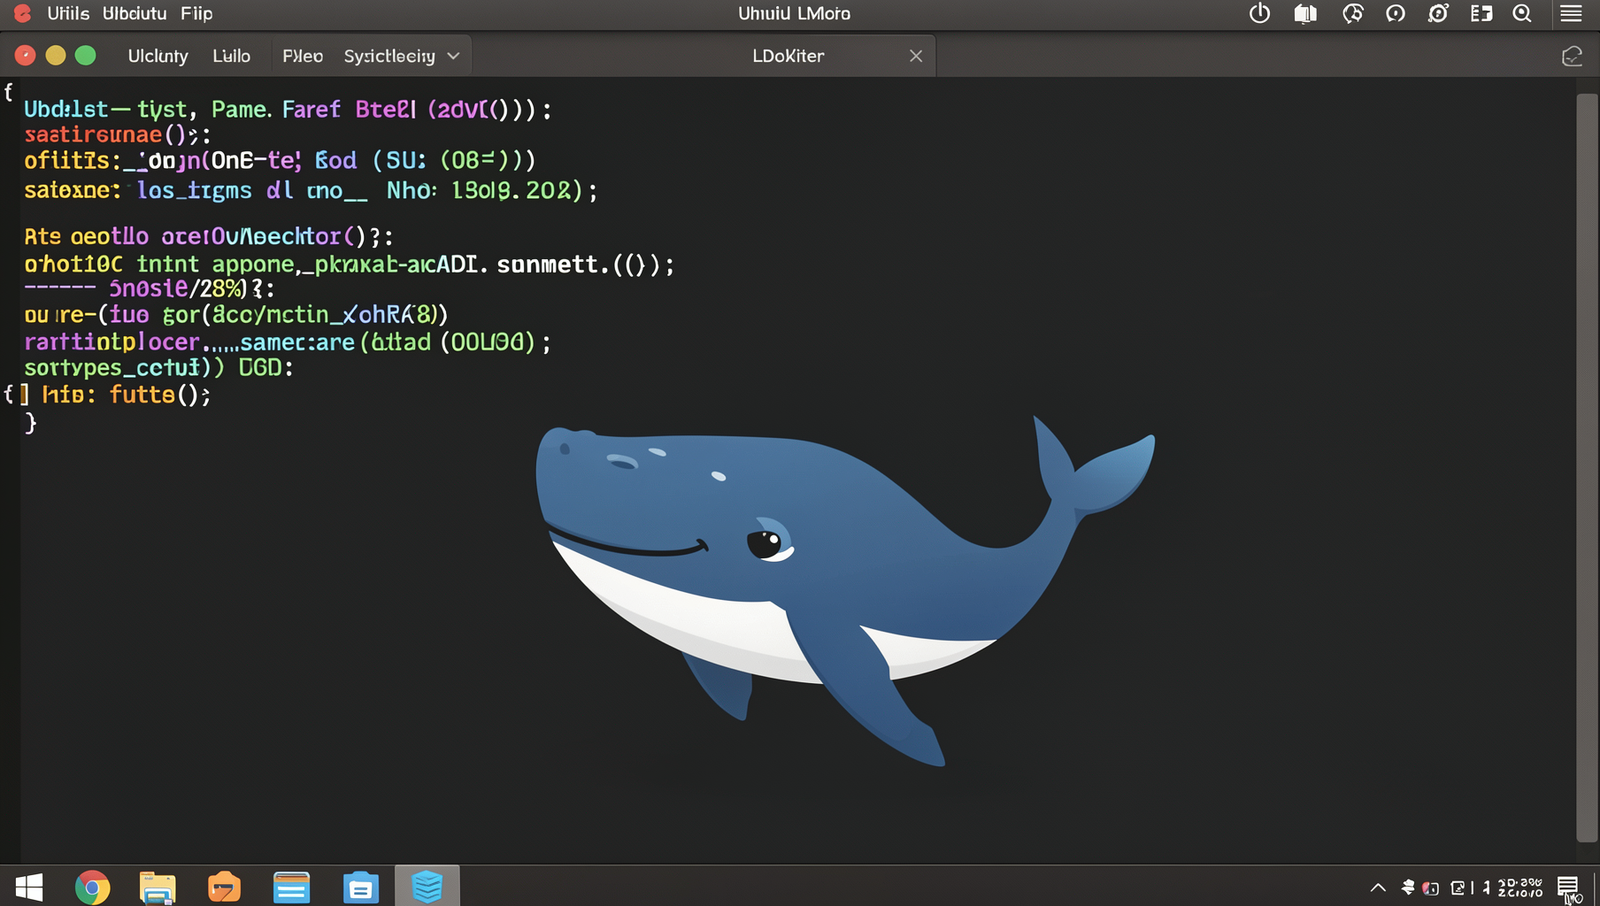
Task: Open the Utiils menu
Action: [x=68, y=13]
